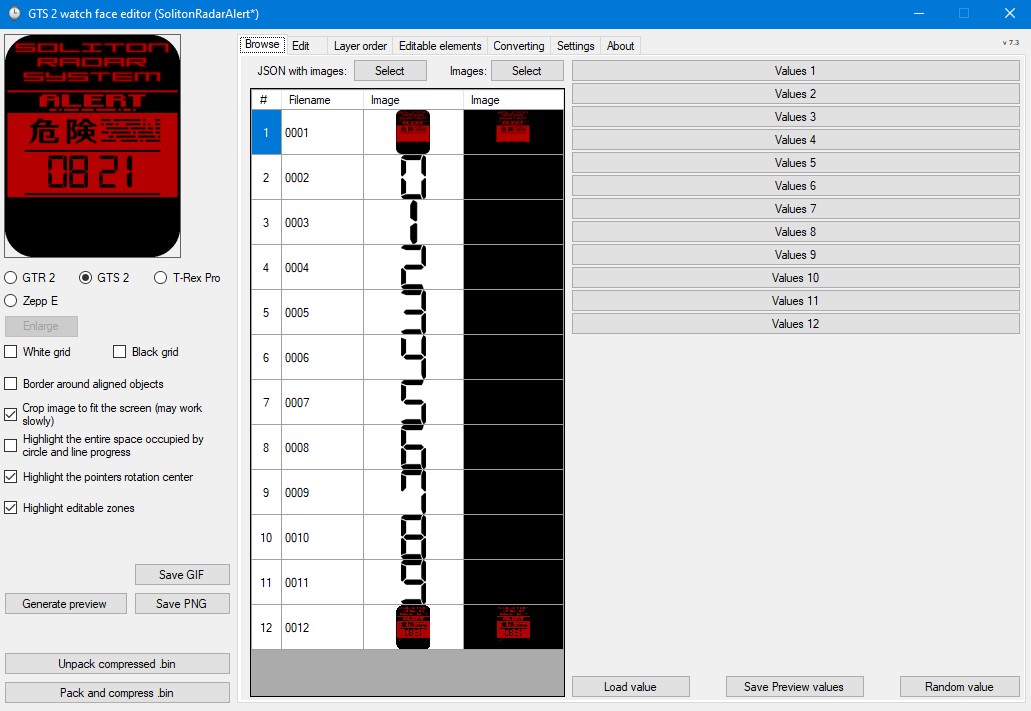Screen dimensions: 1031x711
Task: Click the Save PNG button
Action: [182, 603]
